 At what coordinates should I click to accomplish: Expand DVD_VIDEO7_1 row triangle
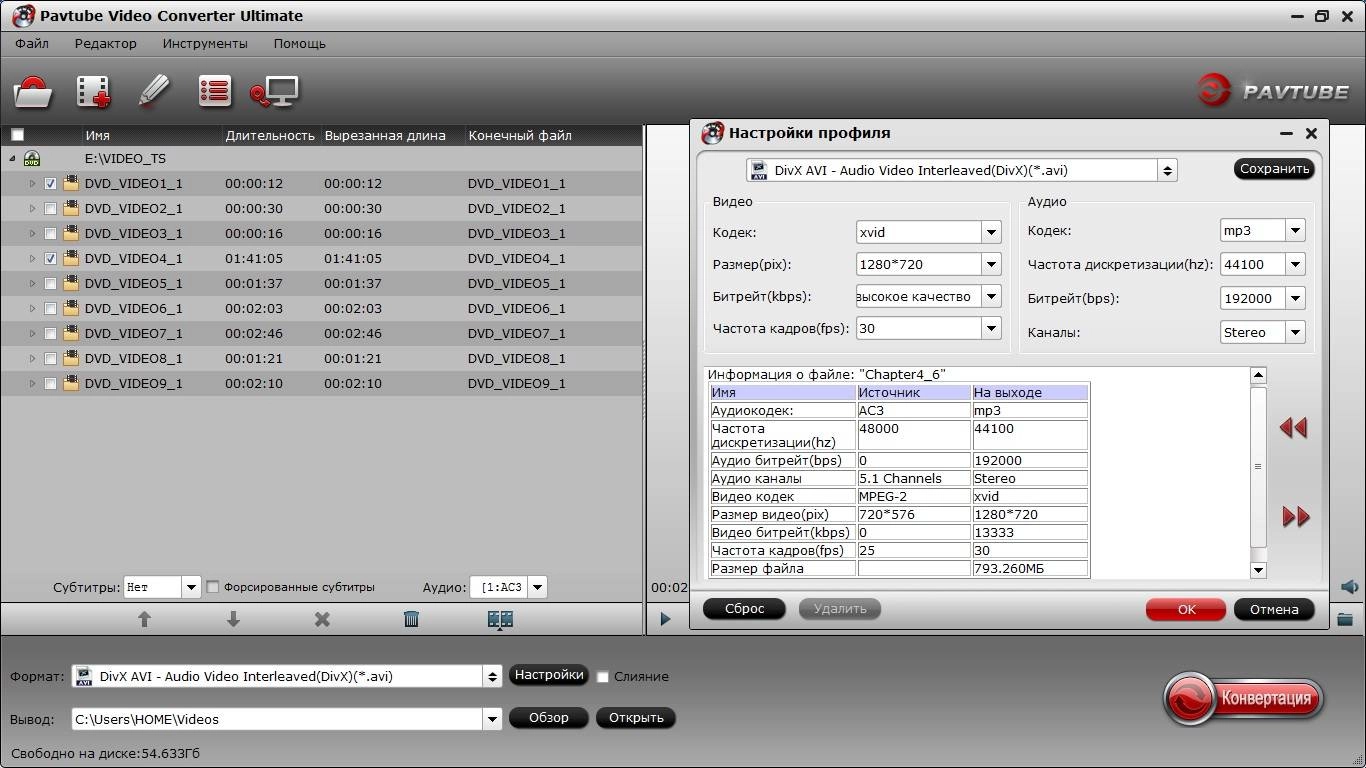(x=32, y=333)
